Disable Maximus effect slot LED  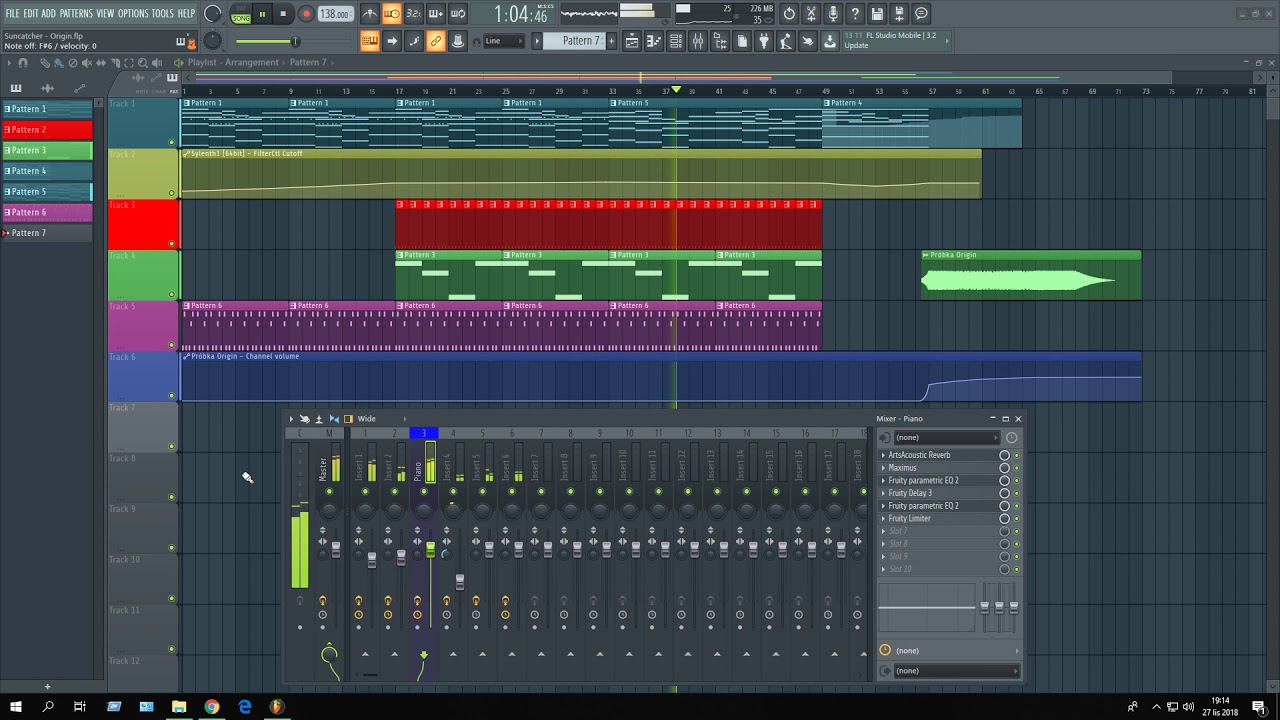[1016, 468]
